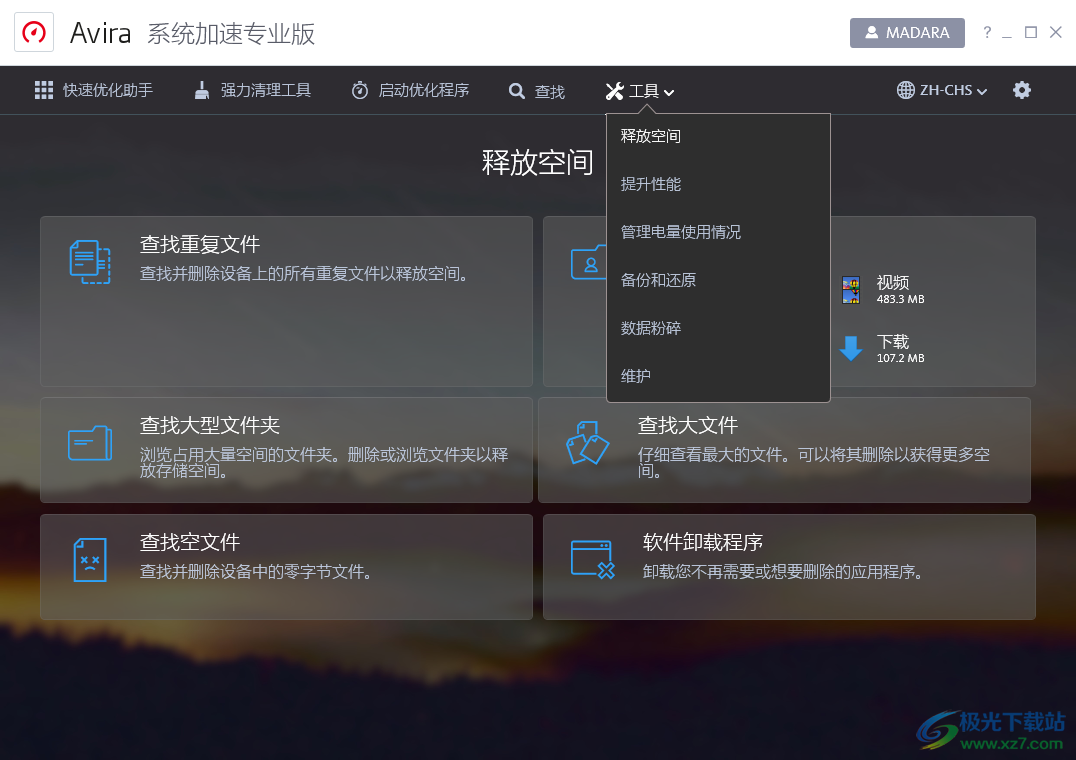The image size is (1076, 760).
Task: Open the duplicate files finder icon
Action: point(89,261)
